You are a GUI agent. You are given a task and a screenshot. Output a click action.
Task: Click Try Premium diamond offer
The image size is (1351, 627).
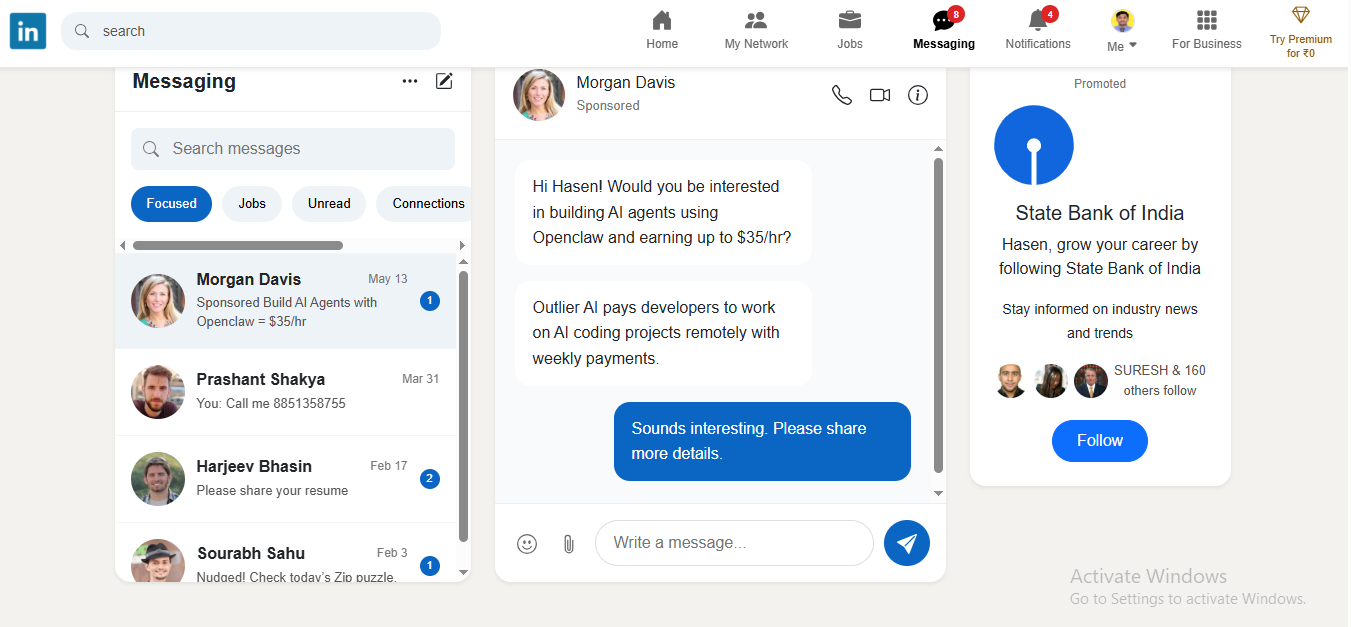tap(1301, 32)
